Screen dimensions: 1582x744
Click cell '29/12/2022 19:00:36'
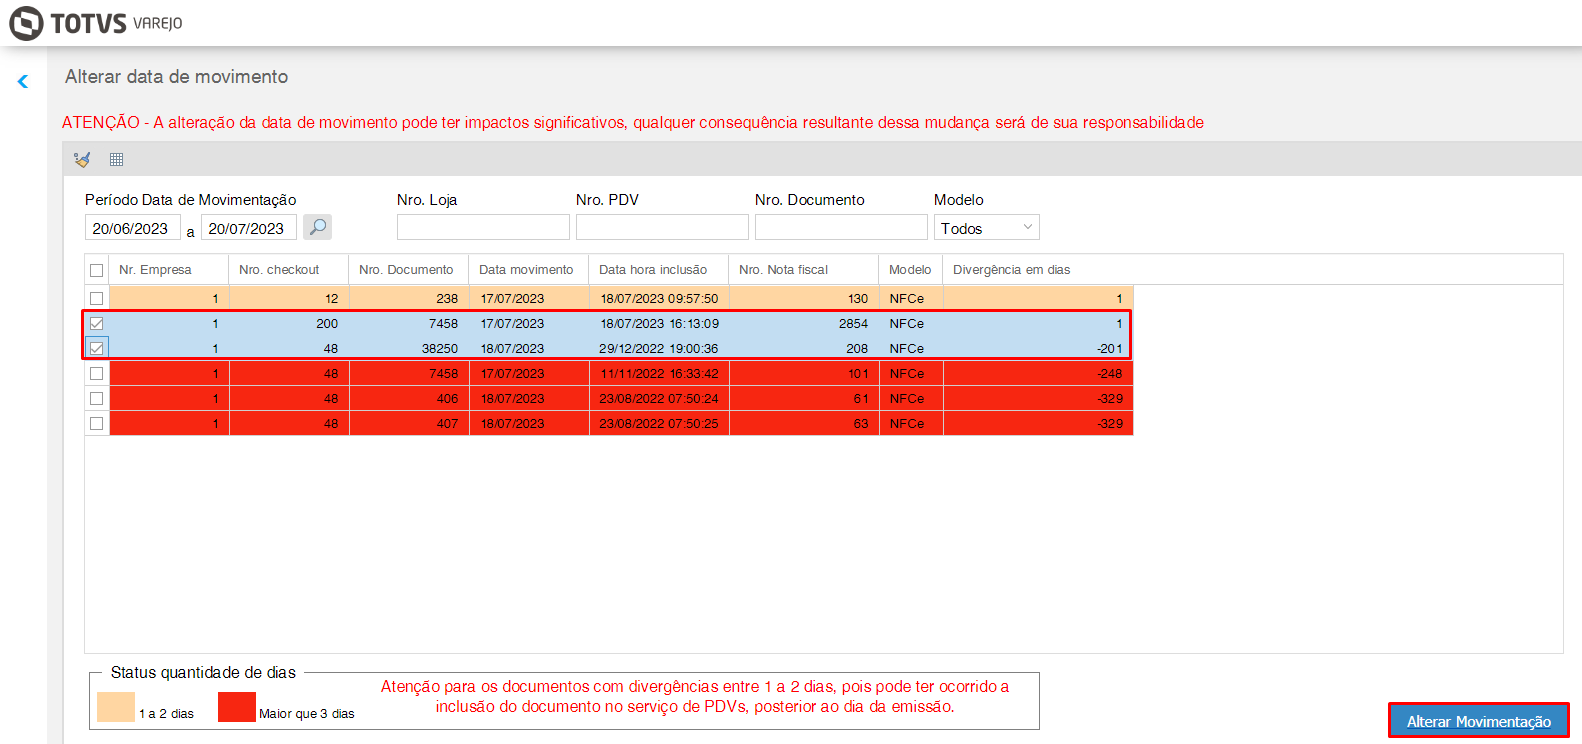(659, 348)
